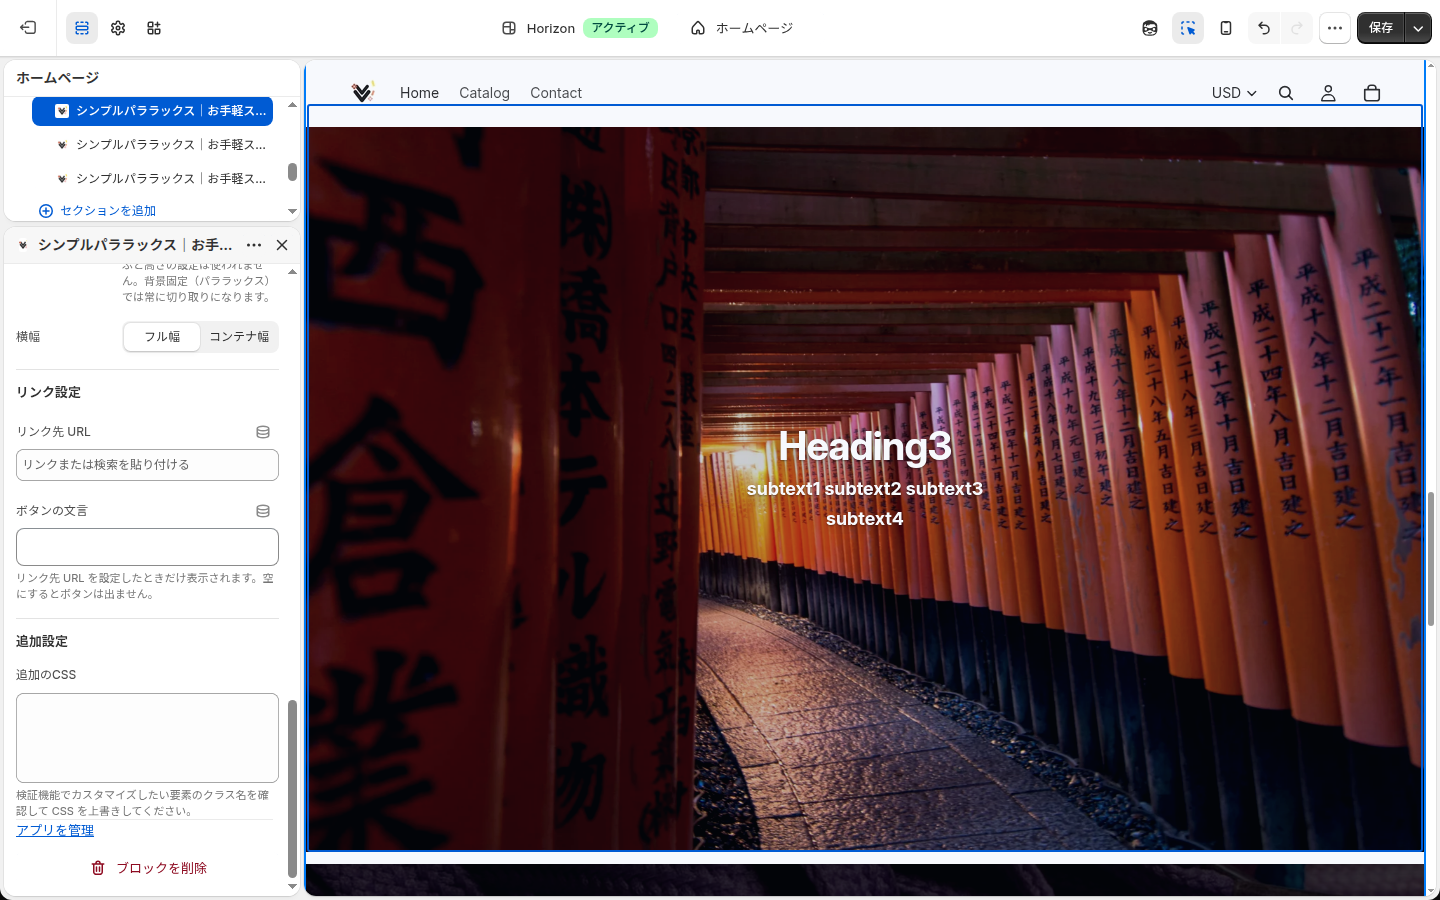Open the Apps embed panel icon
The image size is (1440, 900).
(154, 28)
